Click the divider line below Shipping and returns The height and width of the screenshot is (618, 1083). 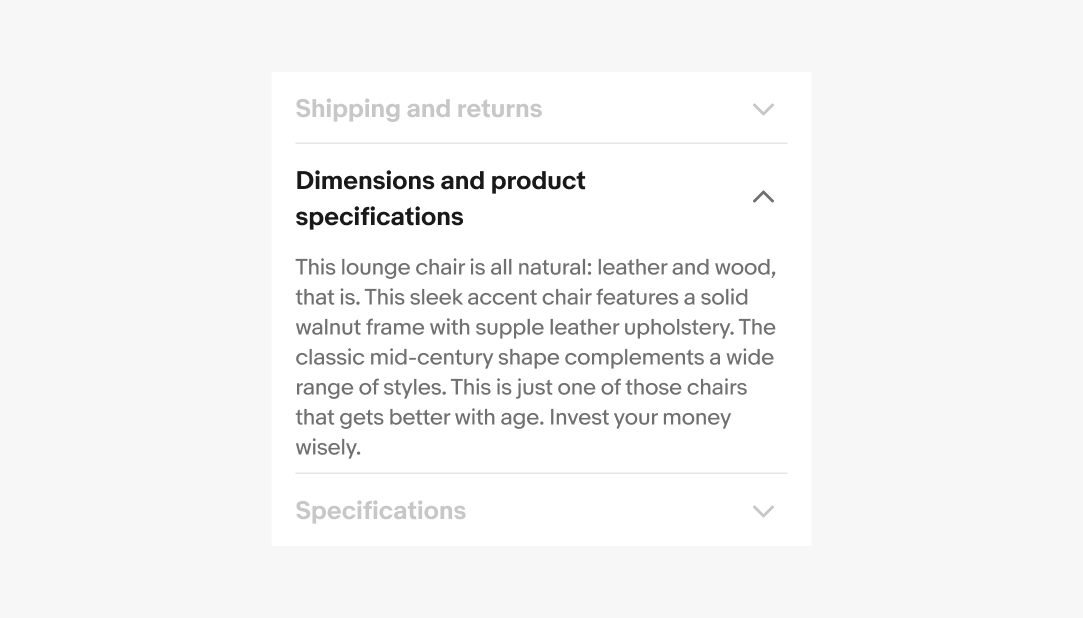click(541, 143)
